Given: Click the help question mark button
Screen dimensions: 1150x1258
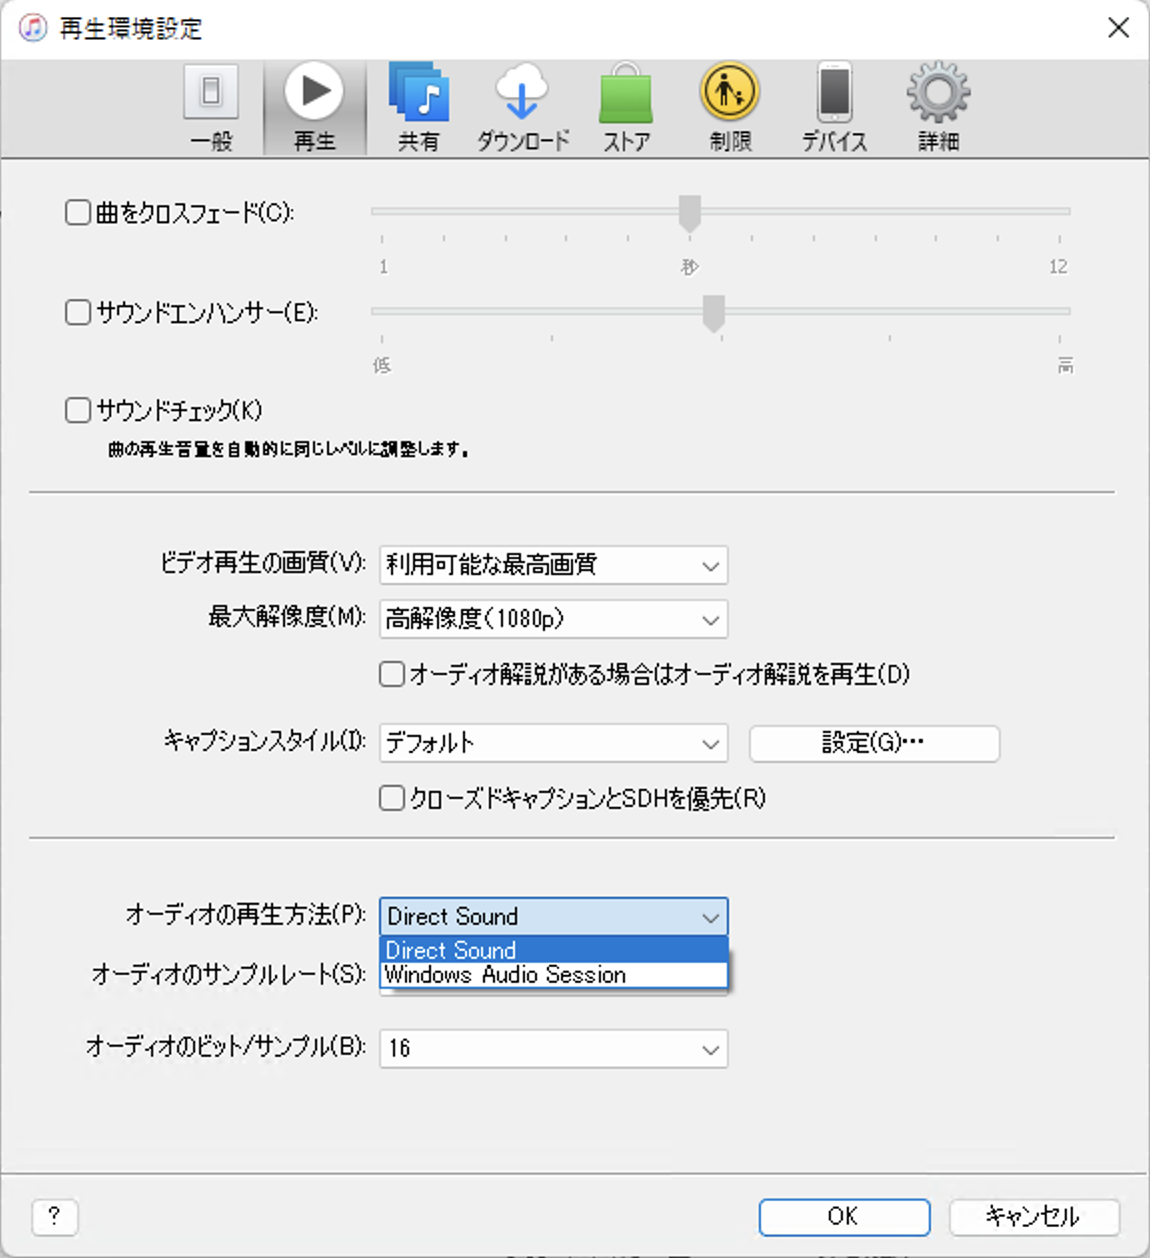Looking at the screenshot, I should pos(55,1217).
